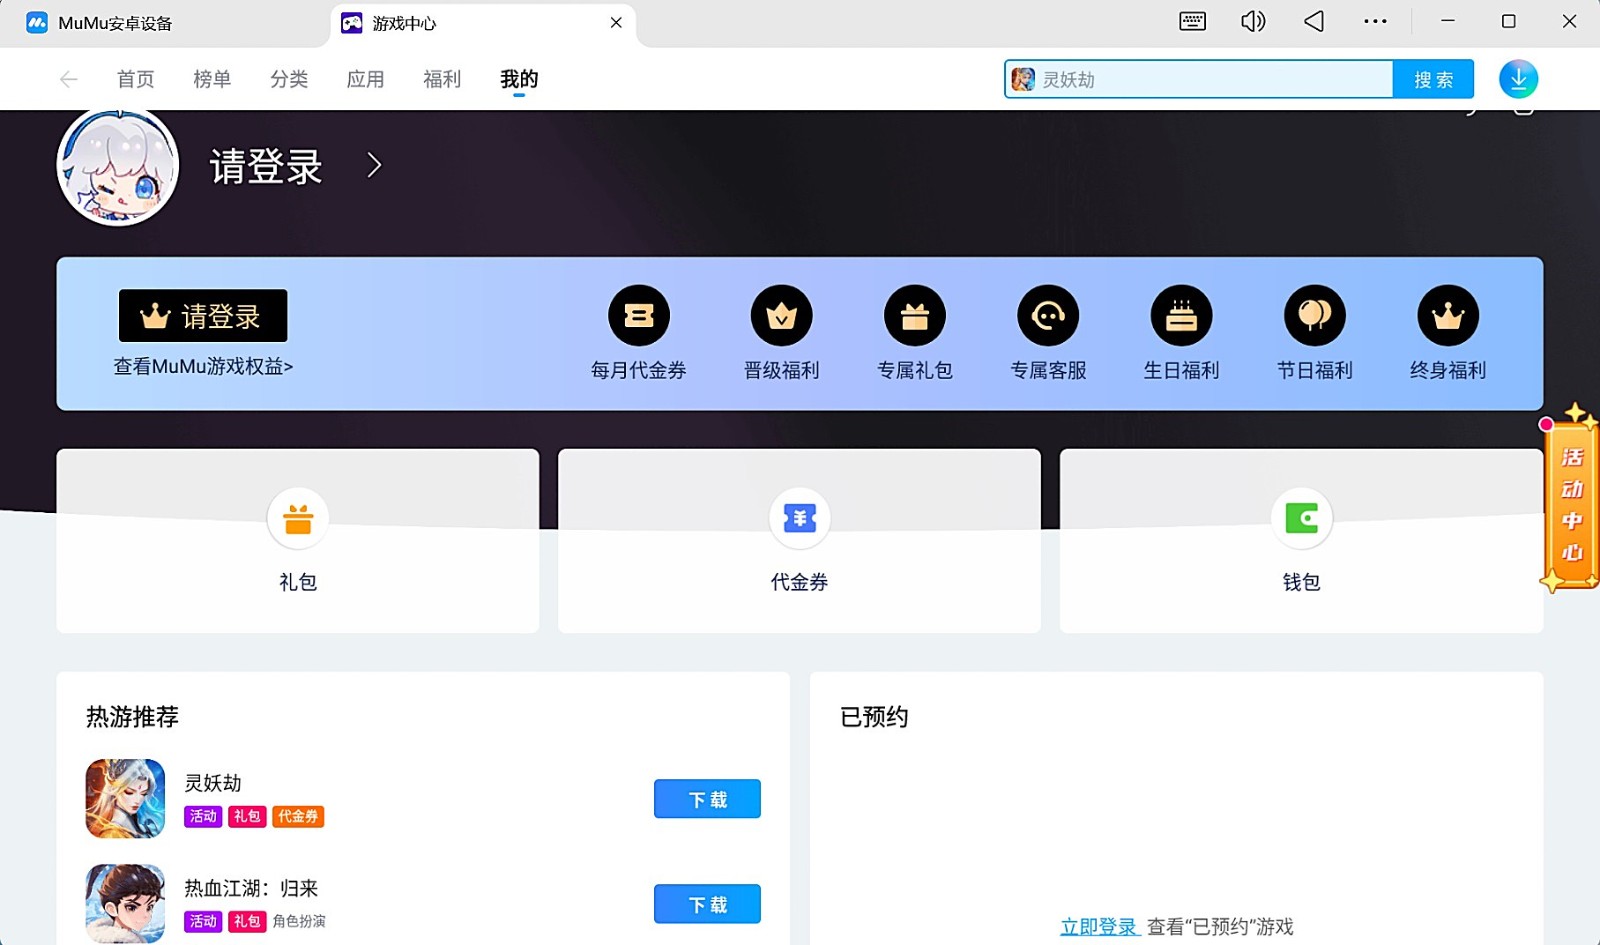The image size is (1600, 945).
Task: Open the 专属礼包 exclusive gift pack icon
Action: 914,315
